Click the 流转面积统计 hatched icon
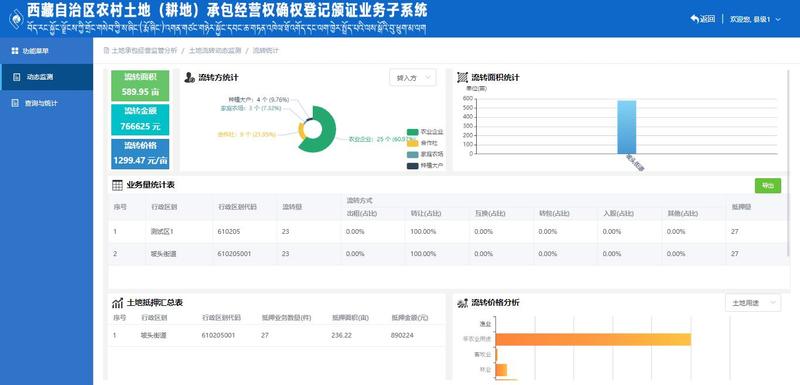Image resolution: width=800 pixels, height=385 pixels. (x=462, y=78)
